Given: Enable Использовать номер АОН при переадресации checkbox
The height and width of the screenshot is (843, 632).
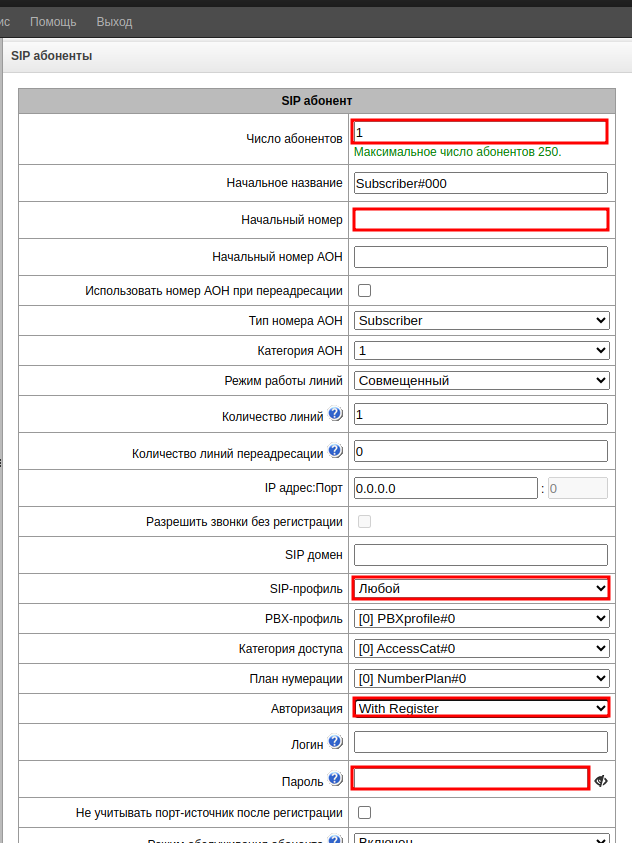Looking at the screenshot, I should (365, 291).
